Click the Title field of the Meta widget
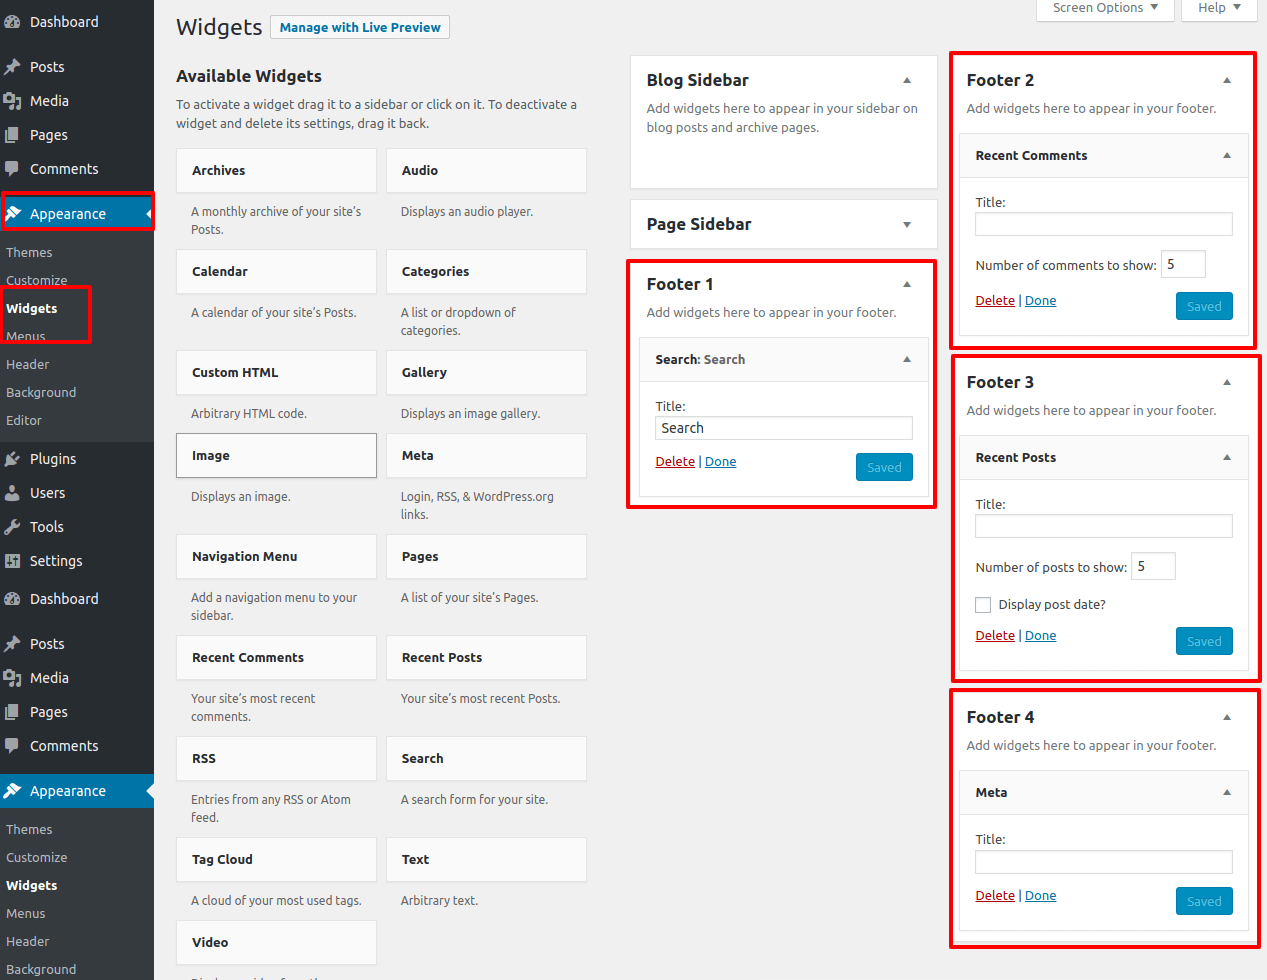1267x980 pixels. 1103,861
